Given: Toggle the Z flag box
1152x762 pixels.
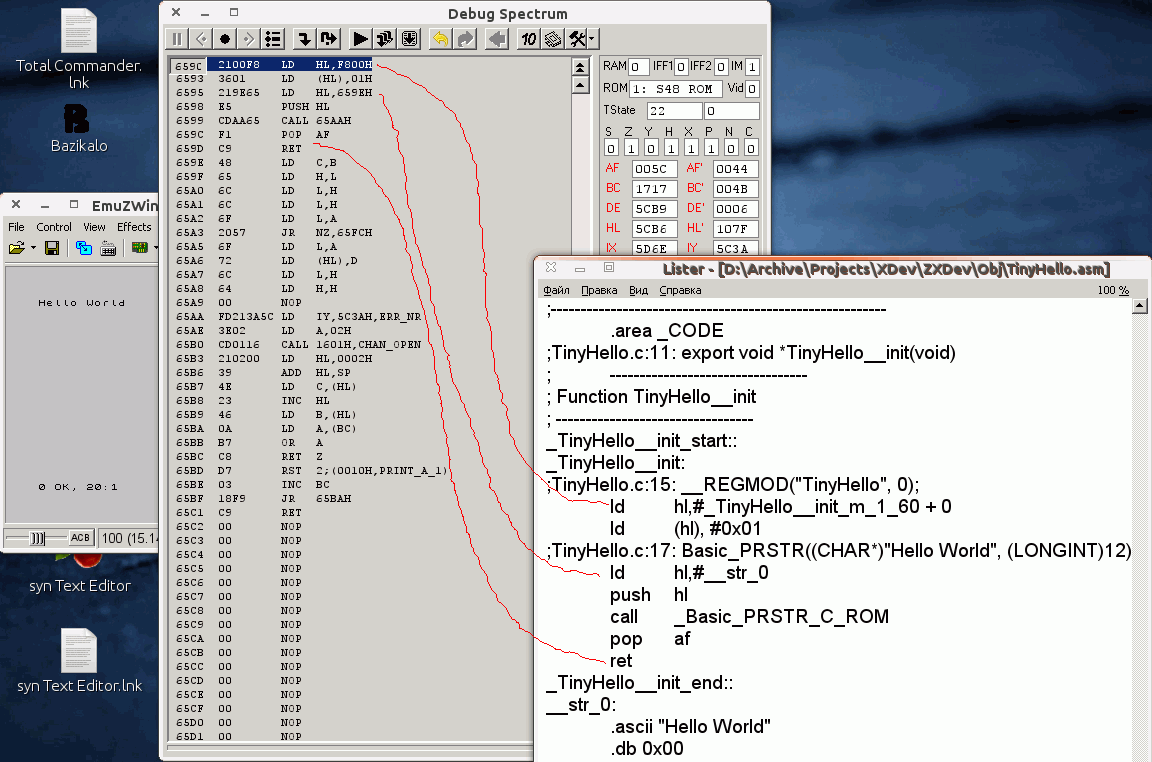Looking at the screenshot, I should pos(630,148).
